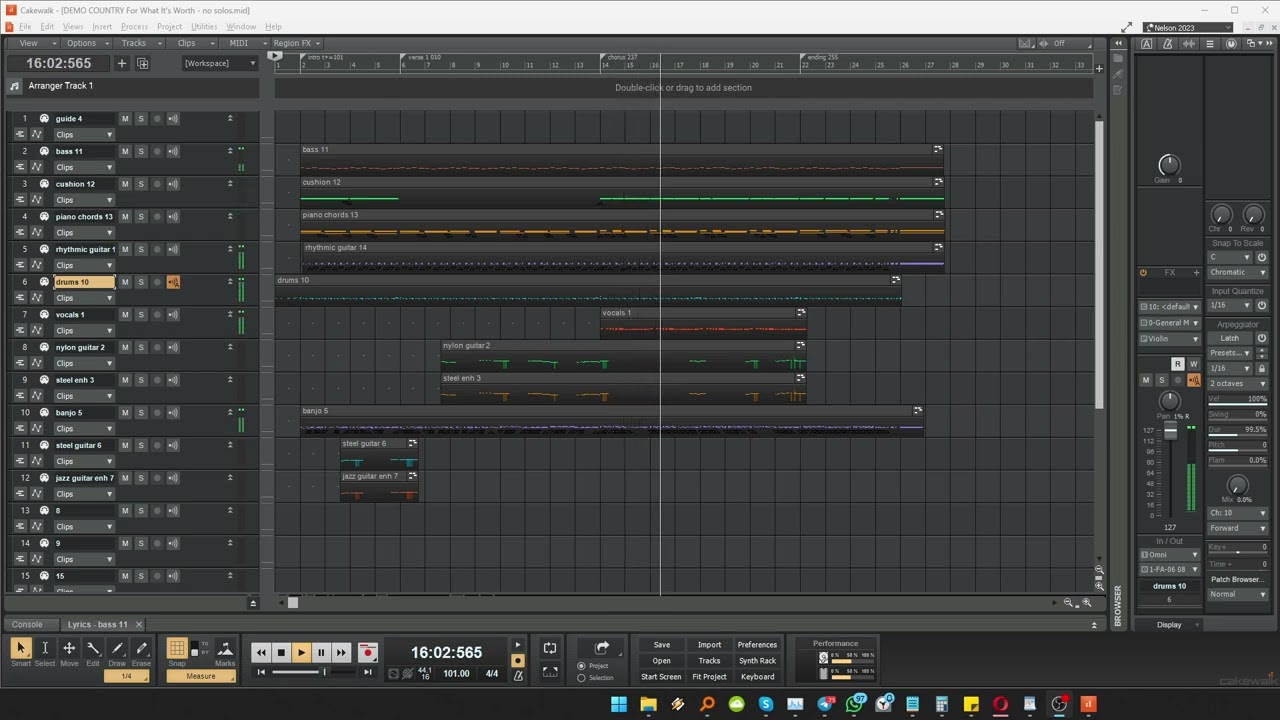The height and width of the screenshot is (720, 1280).
Task: Stop playback in transport
Action: coord(281,653)
